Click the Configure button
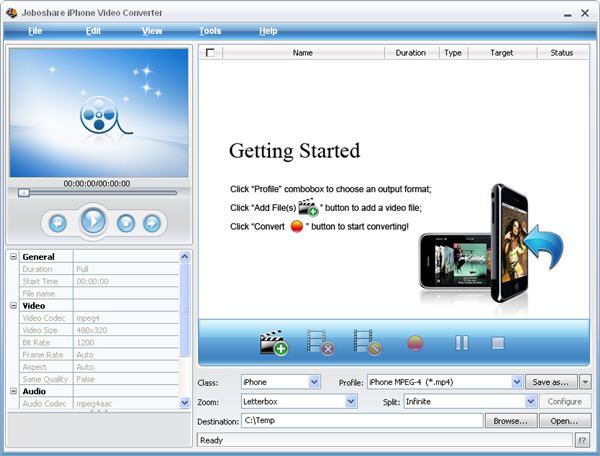The width and height of the screenshot is (600, 456). 565,402
